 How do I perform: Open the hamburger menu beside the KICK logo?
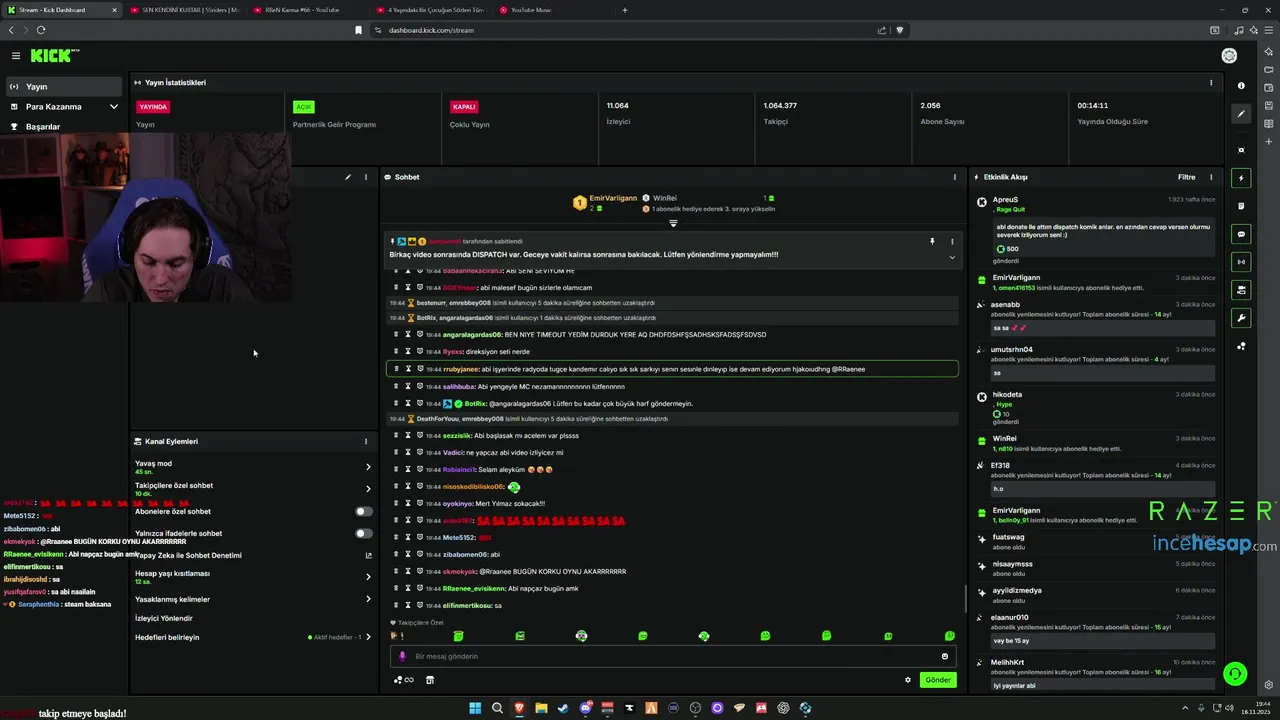click(x=16, y=56)
